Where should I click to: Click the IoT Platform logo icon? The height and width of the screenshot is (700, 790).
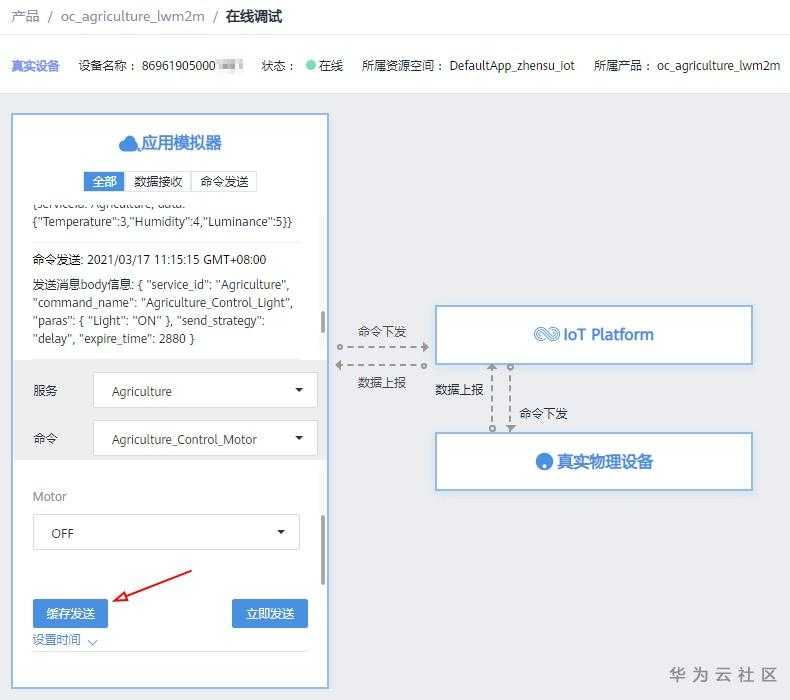click(x=547, y=334)
